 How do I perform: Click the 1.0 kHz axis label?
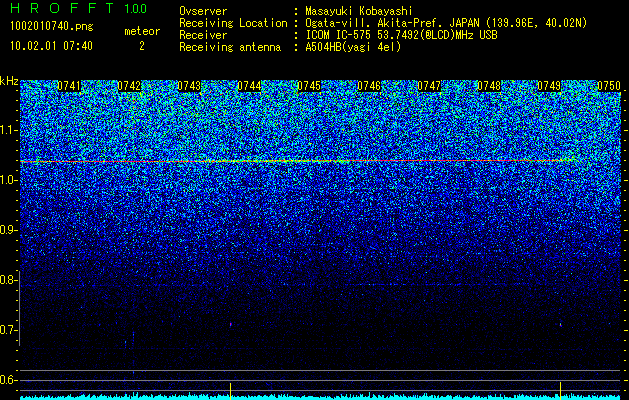pos(8,180)
